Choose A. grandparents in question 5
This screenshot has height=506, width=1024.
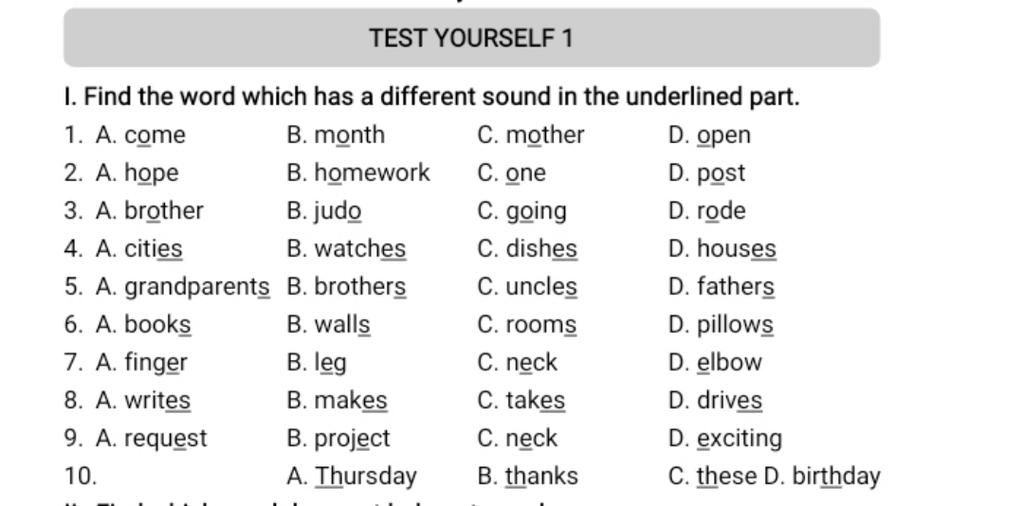(182, 287)
